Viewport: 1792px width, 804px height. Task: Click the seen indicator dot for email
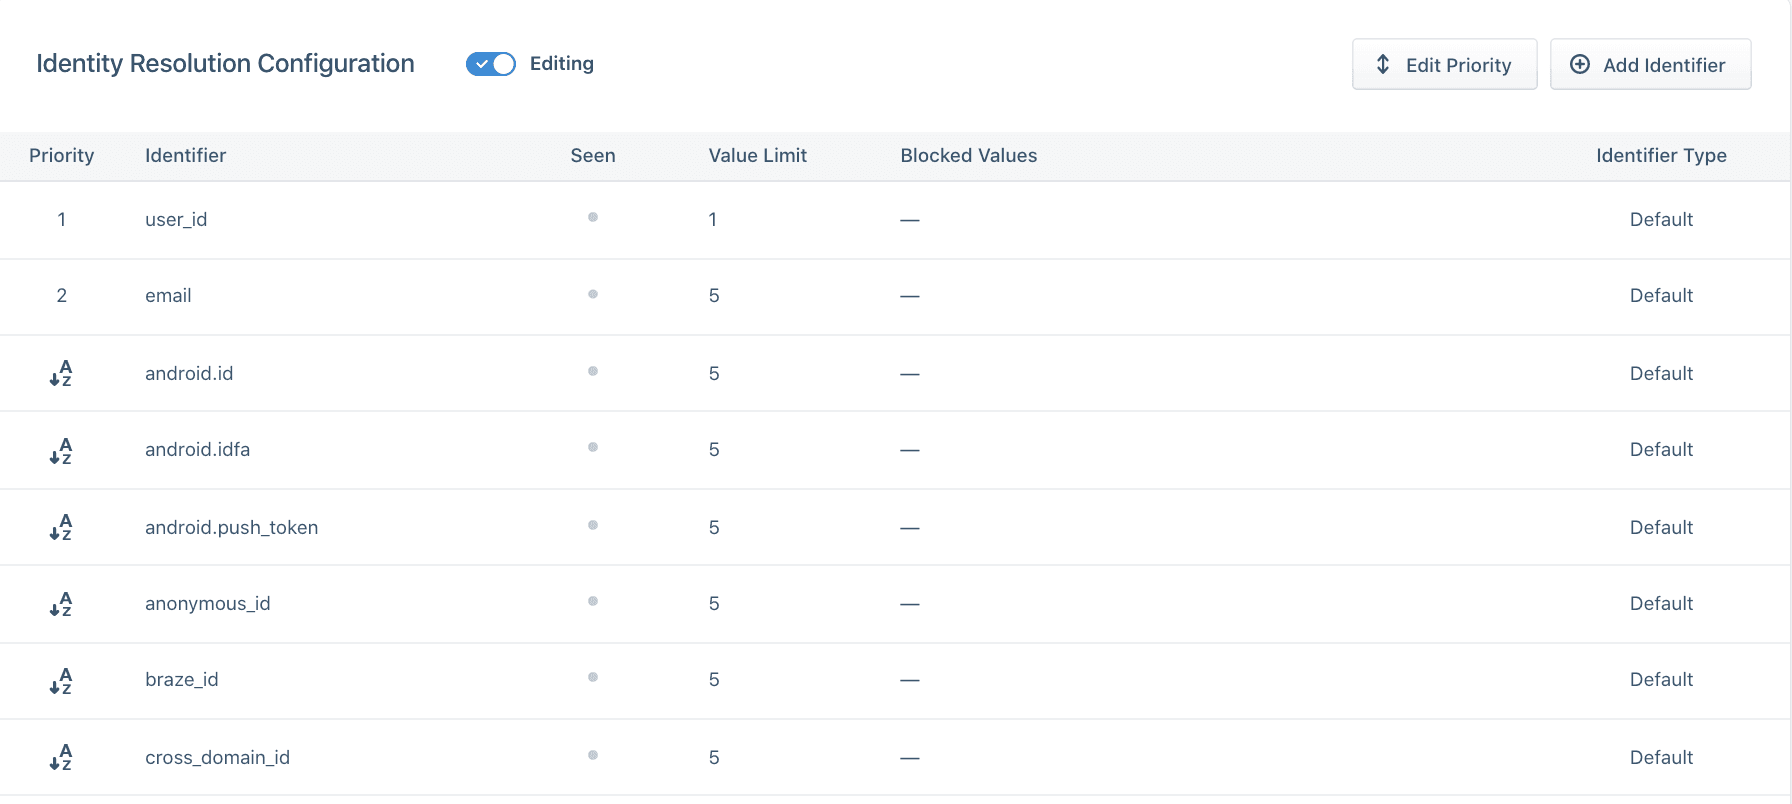click(x=593, y=294)
